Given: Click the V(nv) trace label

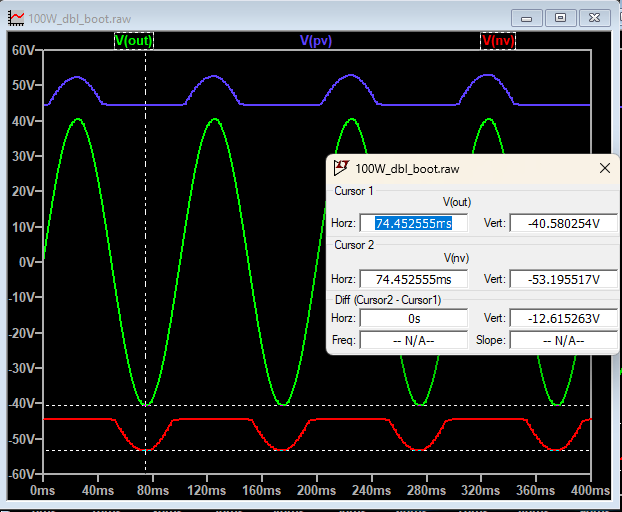Looking at the screenshot, I should 498,41.
